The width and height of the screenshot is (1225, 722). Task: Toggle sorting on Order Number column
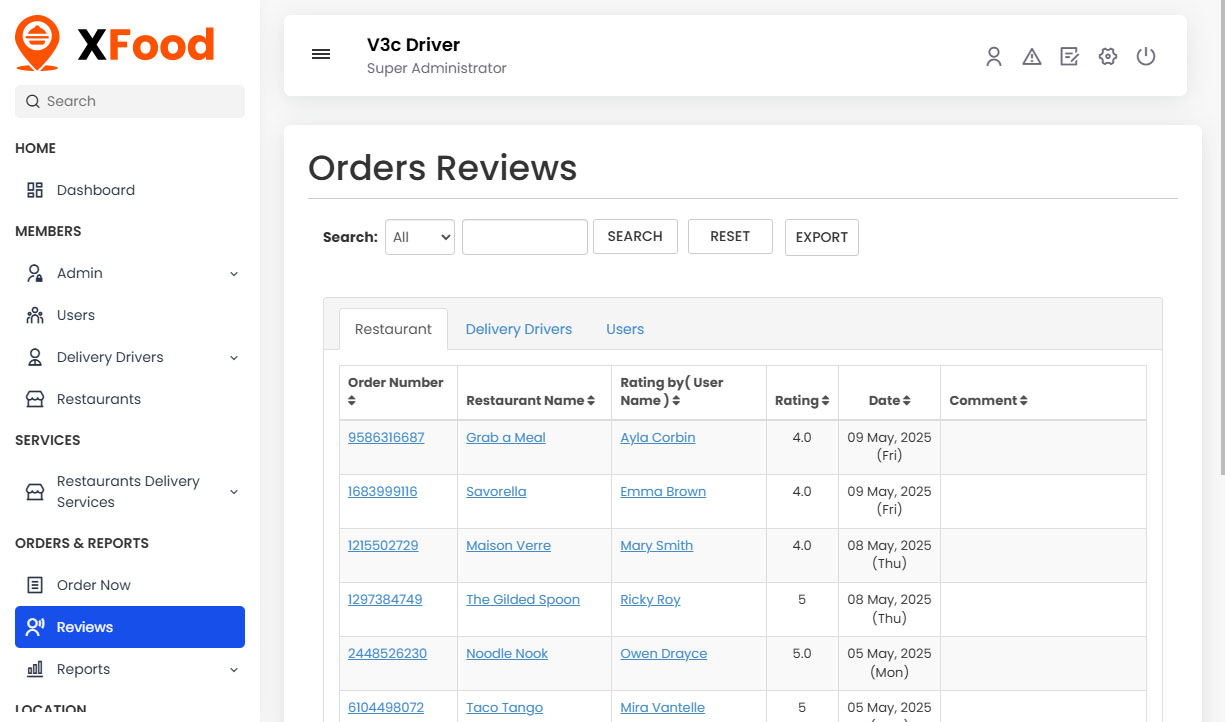pyautogui.click(x=351, y=400)
